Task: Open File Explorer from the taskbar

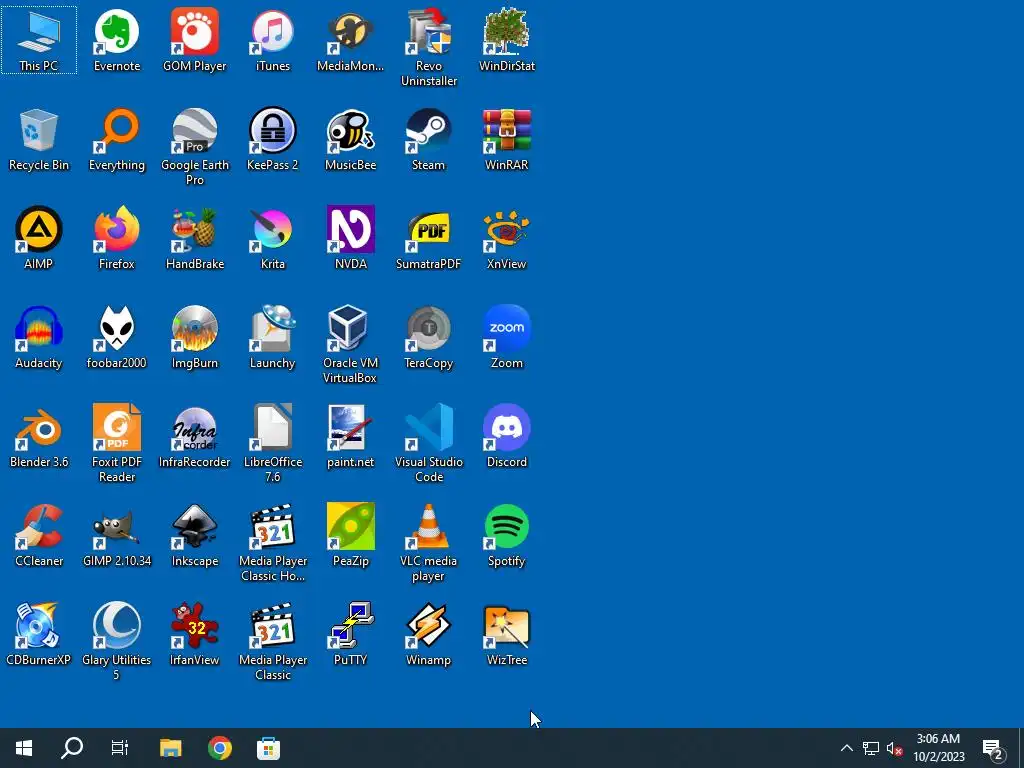Action: point(171,748)
